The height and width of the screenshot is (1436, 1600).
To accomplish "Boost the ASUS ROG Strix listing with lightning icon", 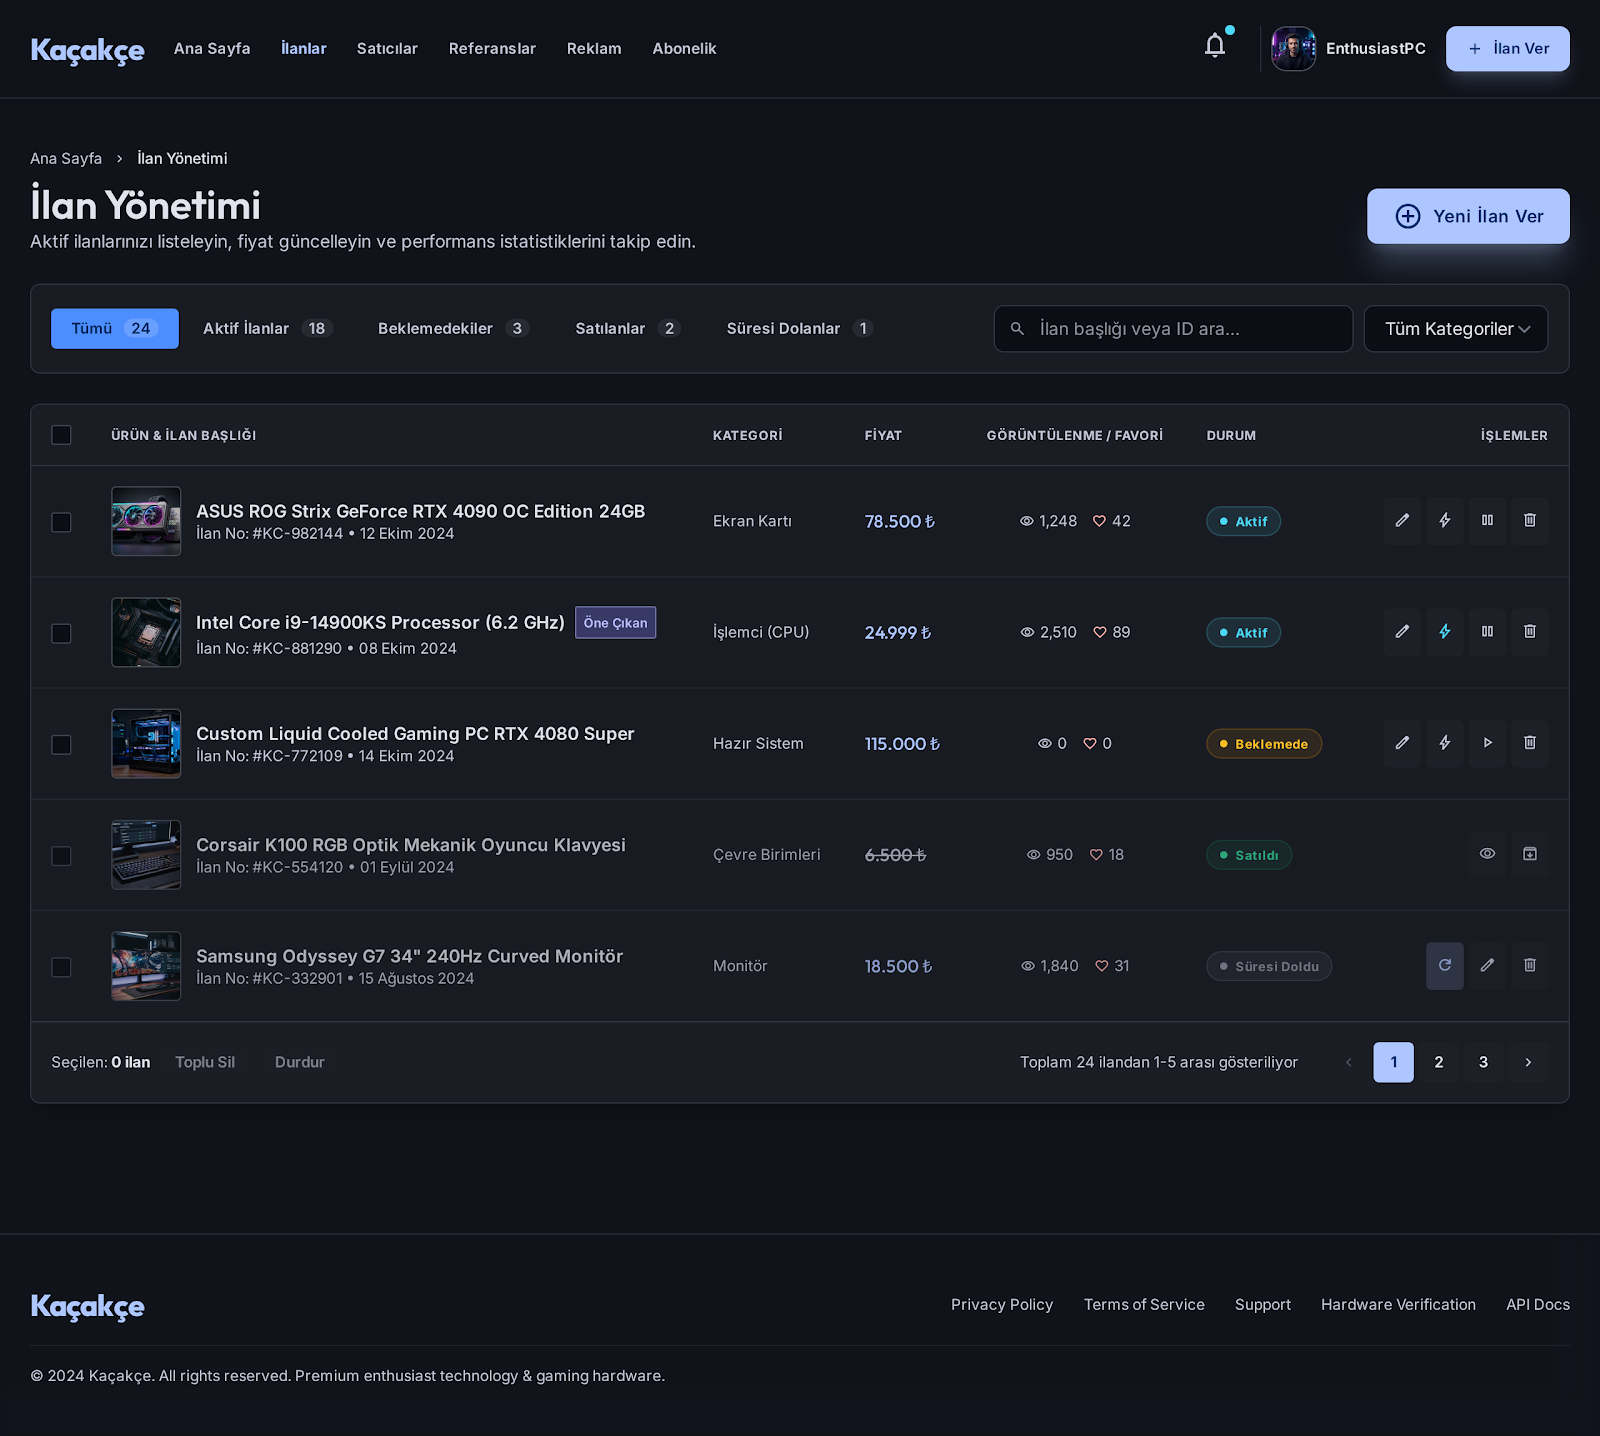I will pyautogui.click(x=1445, y=521).
